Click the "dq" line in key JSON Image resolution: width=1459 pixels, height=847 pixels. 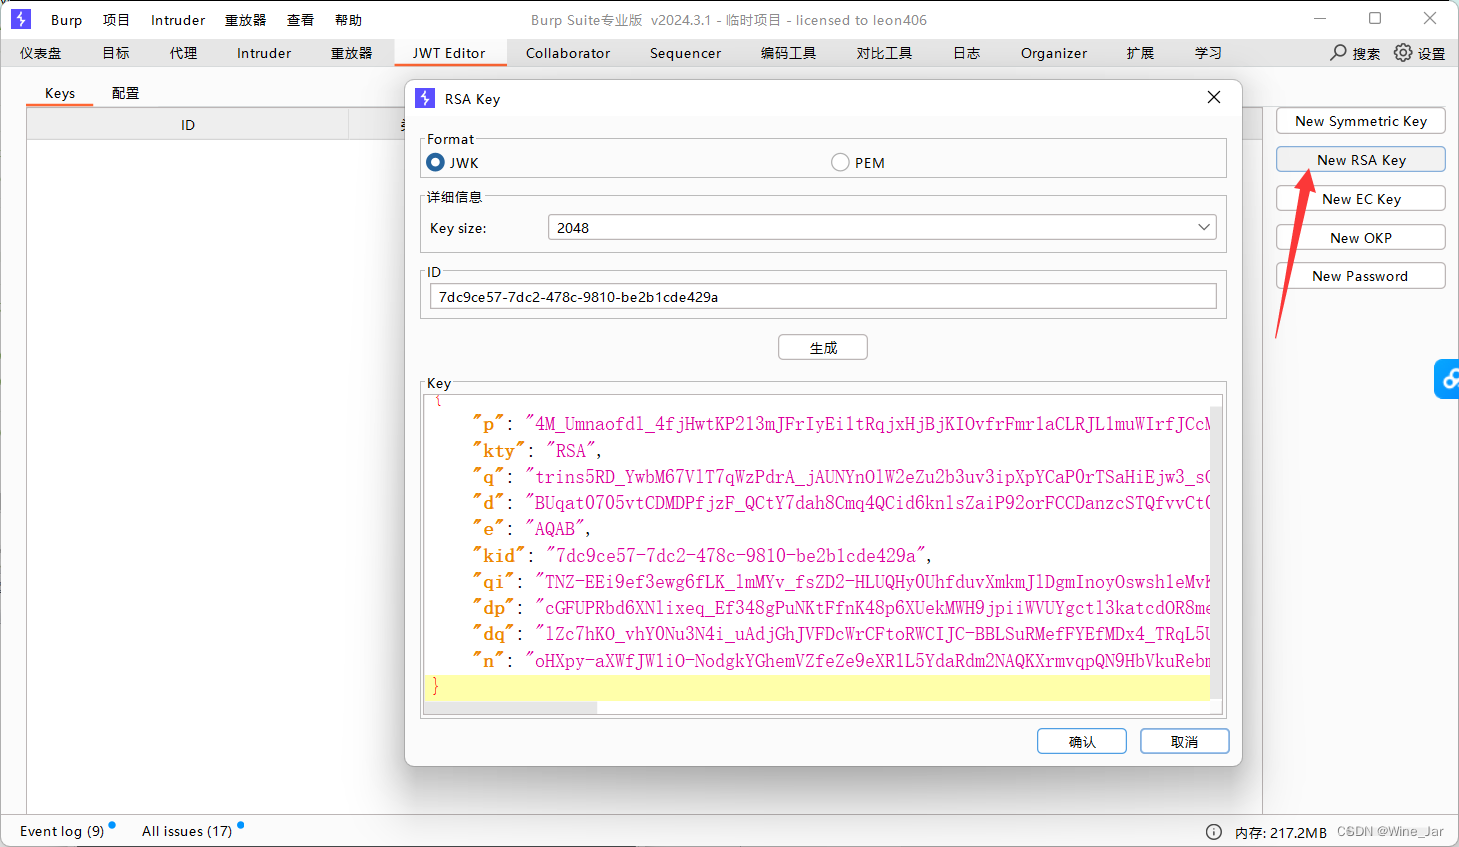(x=841, y=633)
